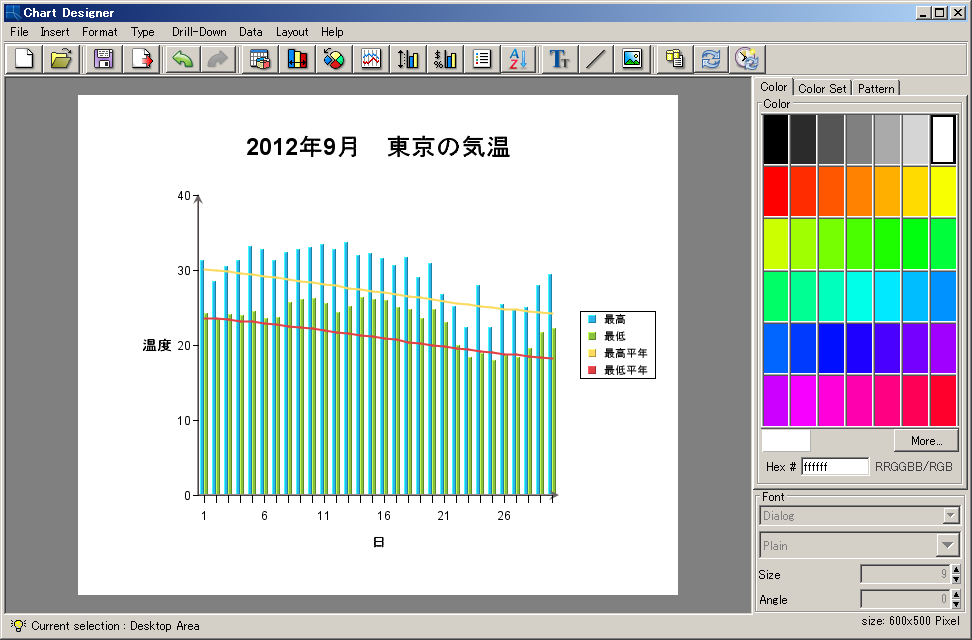
Task: Click the "RRGGBB/RGB" hex format hint
Action: point(914,466)
